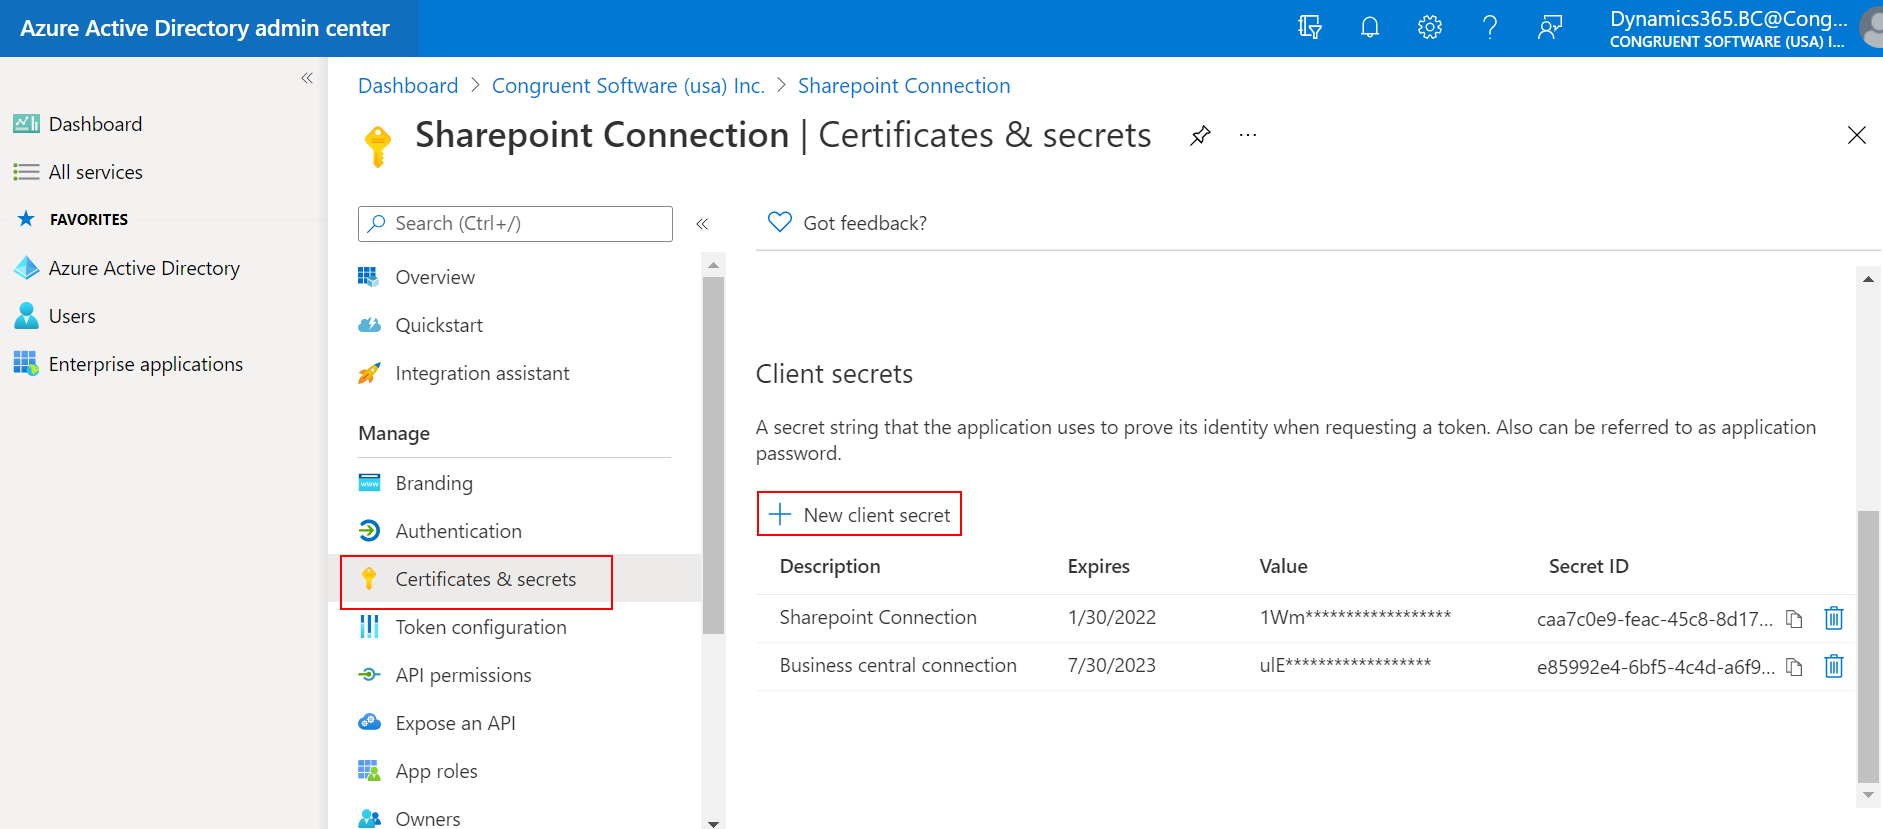Select the Sharepoint Connection description cell

(x=878, y=617)
